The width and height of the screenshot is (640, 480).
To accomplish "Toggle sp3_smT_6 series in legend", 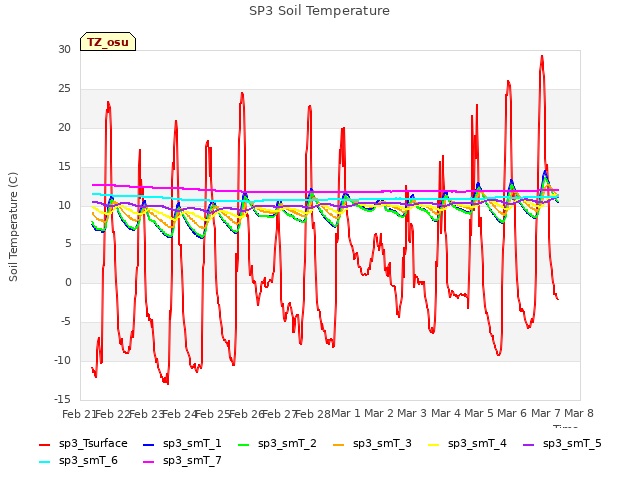I will pyautogui.click(x=78, y=461).
